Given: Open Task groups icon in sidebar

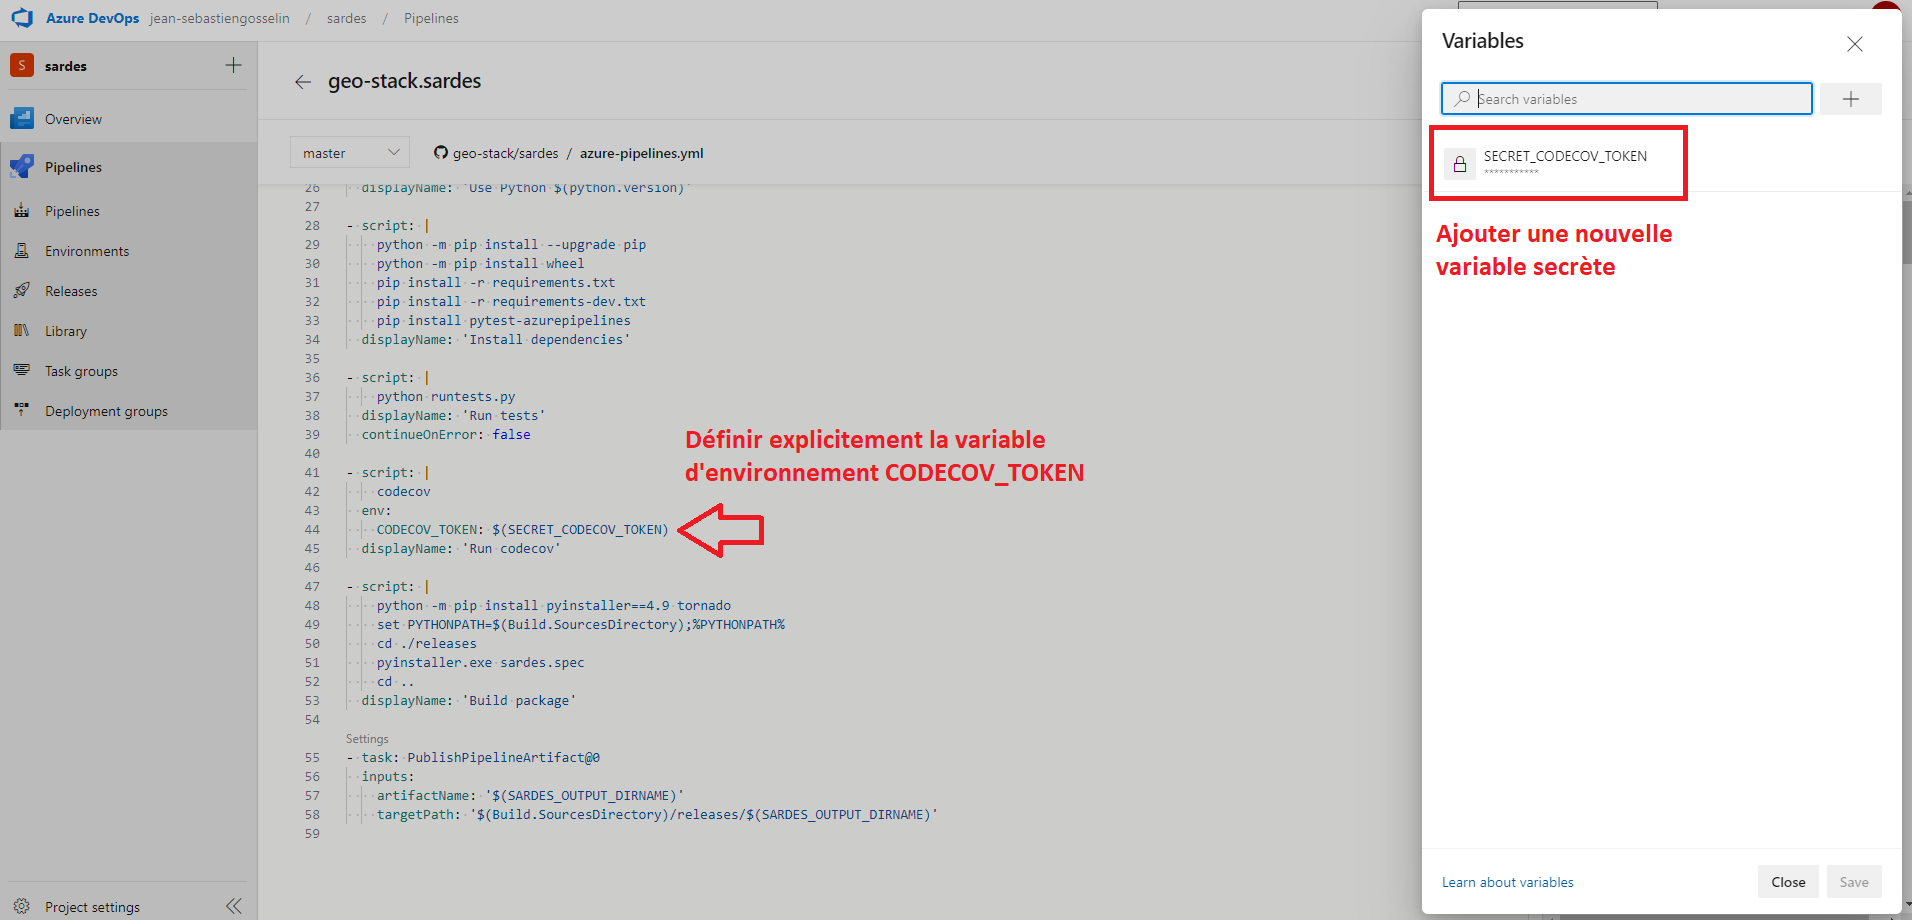Looking at the screenshot, I should [x=22, y=371].
